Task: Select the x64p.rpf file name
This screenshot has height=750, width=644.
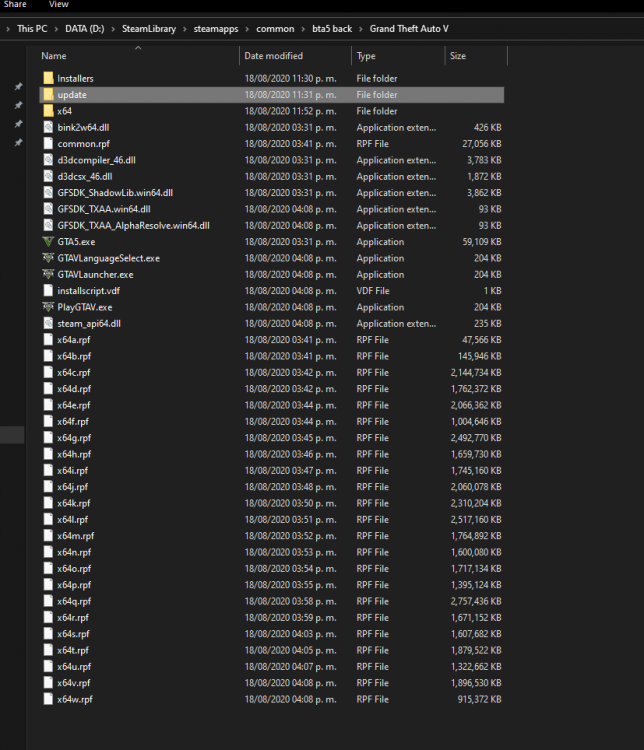Action: (74, 585)
